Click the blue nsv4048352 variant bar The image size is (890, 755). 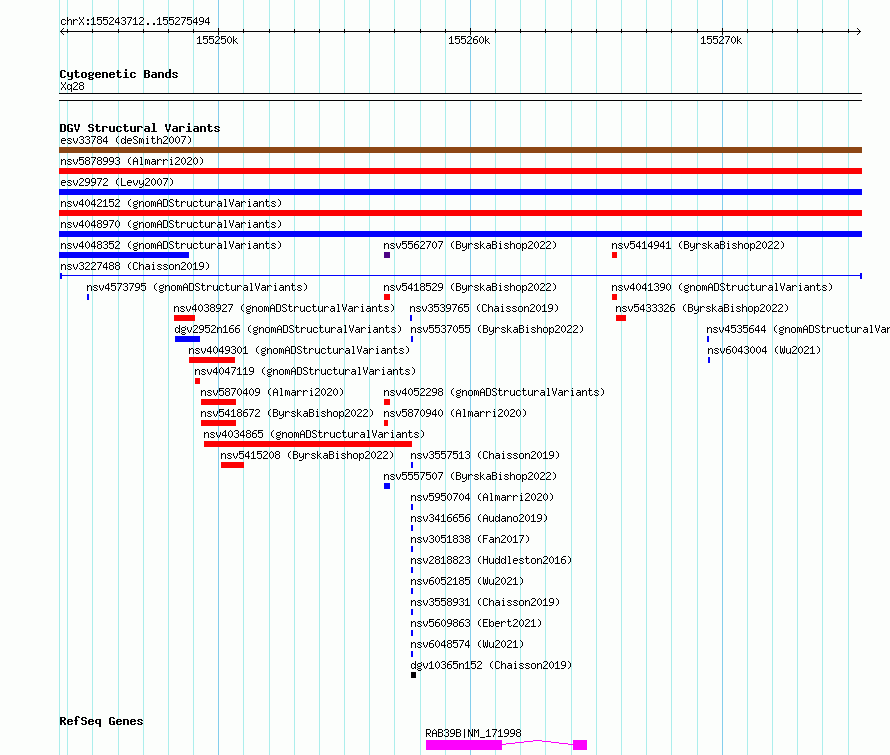pos(124,255)
